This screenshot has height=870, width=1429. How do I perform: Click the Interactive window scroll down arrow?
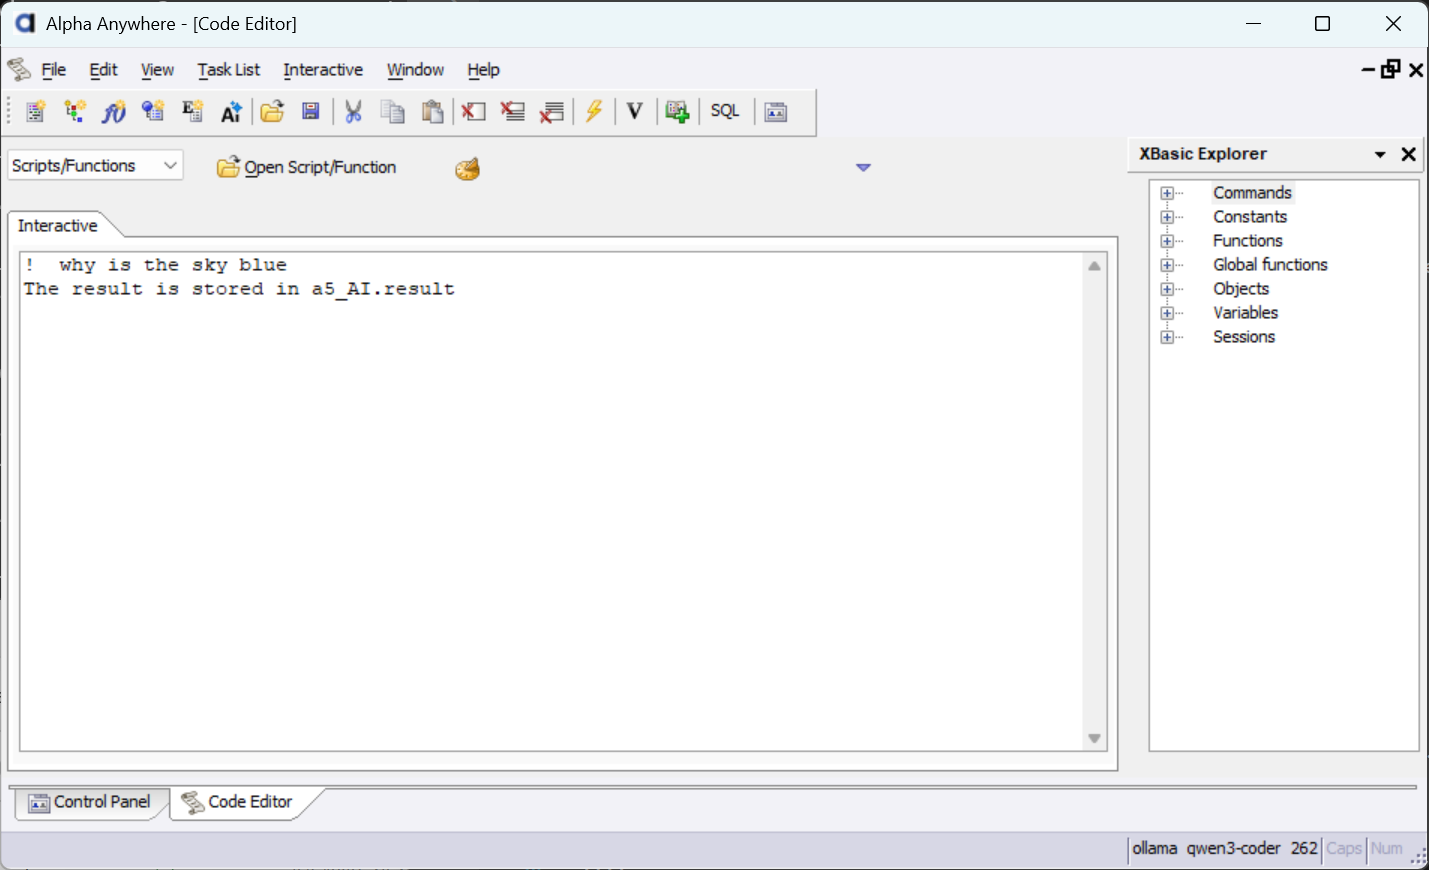click(x=1095, y=739)
